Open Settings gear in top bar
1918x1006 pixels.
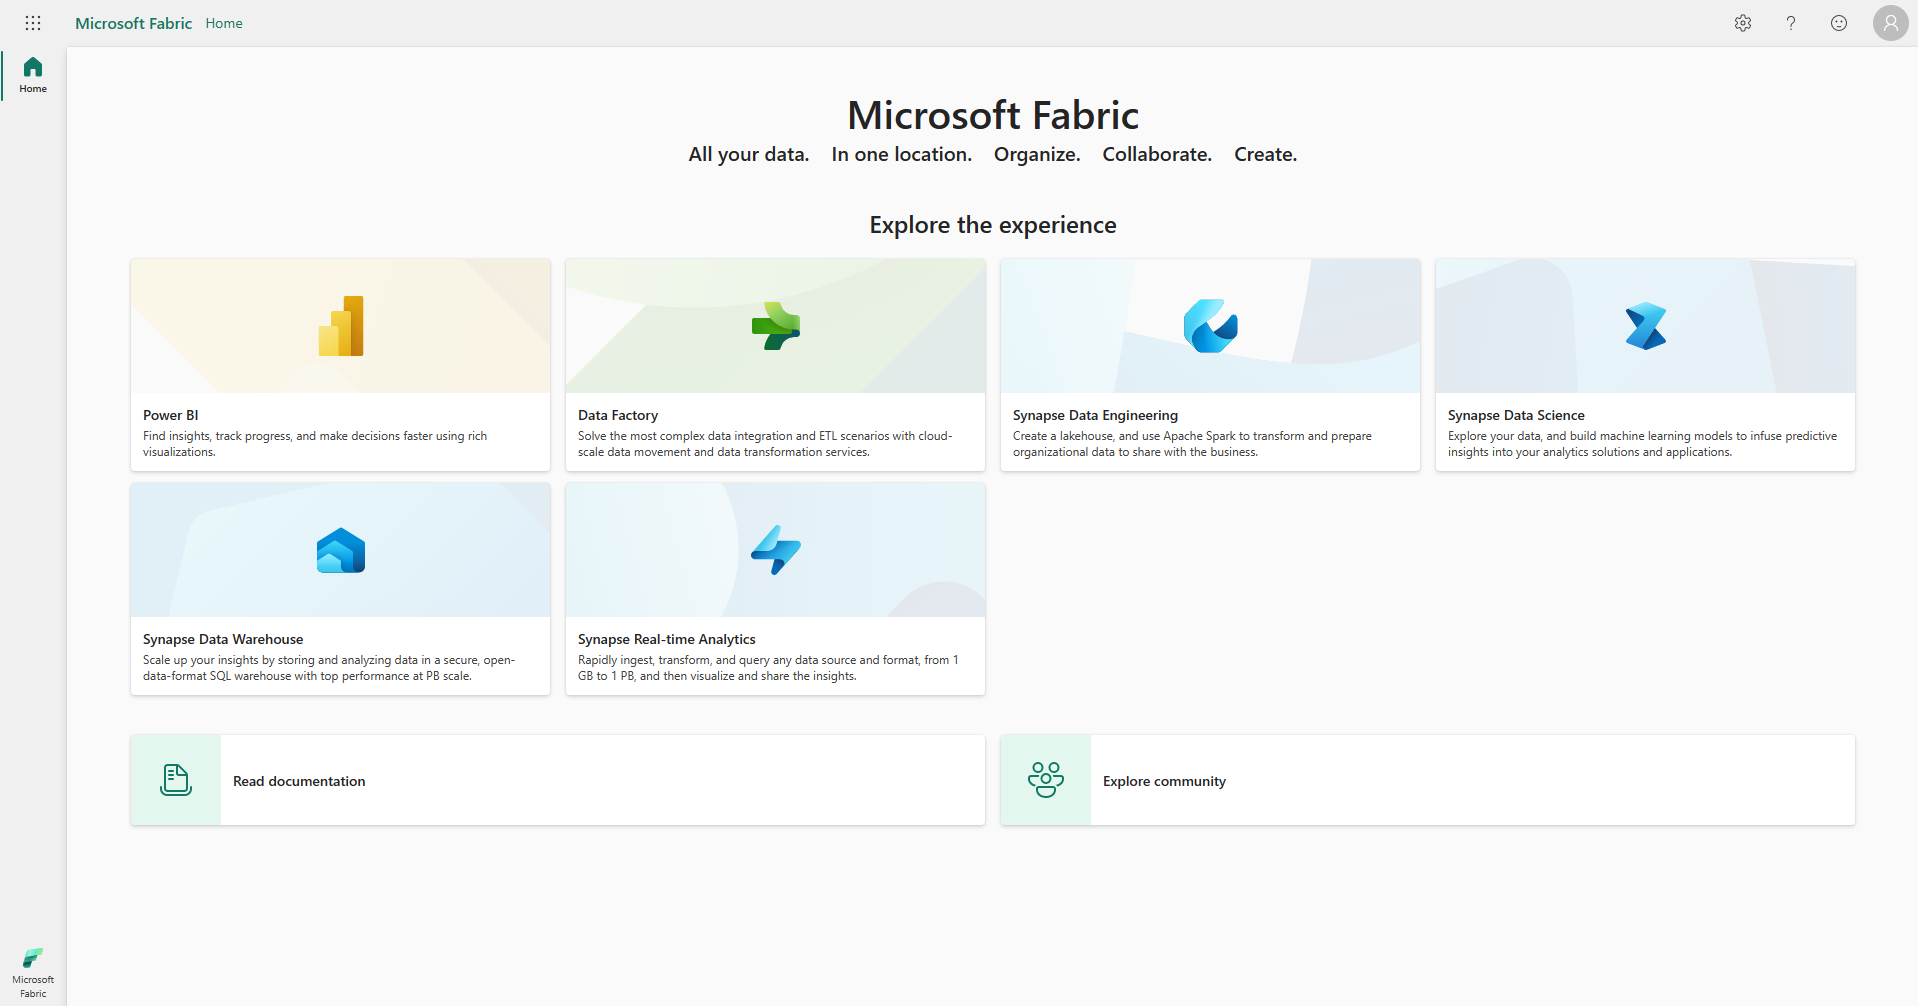pyautogui.click(x=1742, y=23)
